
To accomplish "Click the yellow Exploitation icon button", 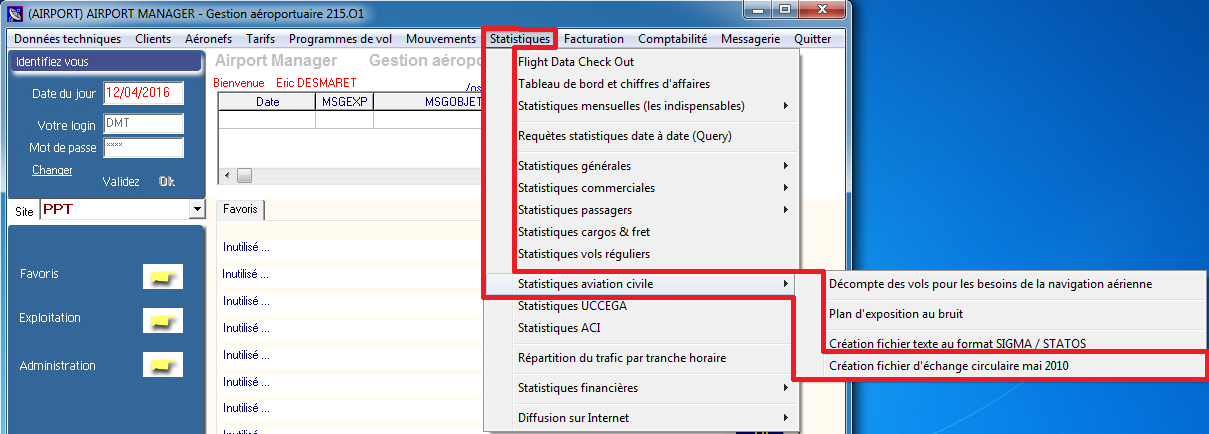I will click(x=162, y=321).
